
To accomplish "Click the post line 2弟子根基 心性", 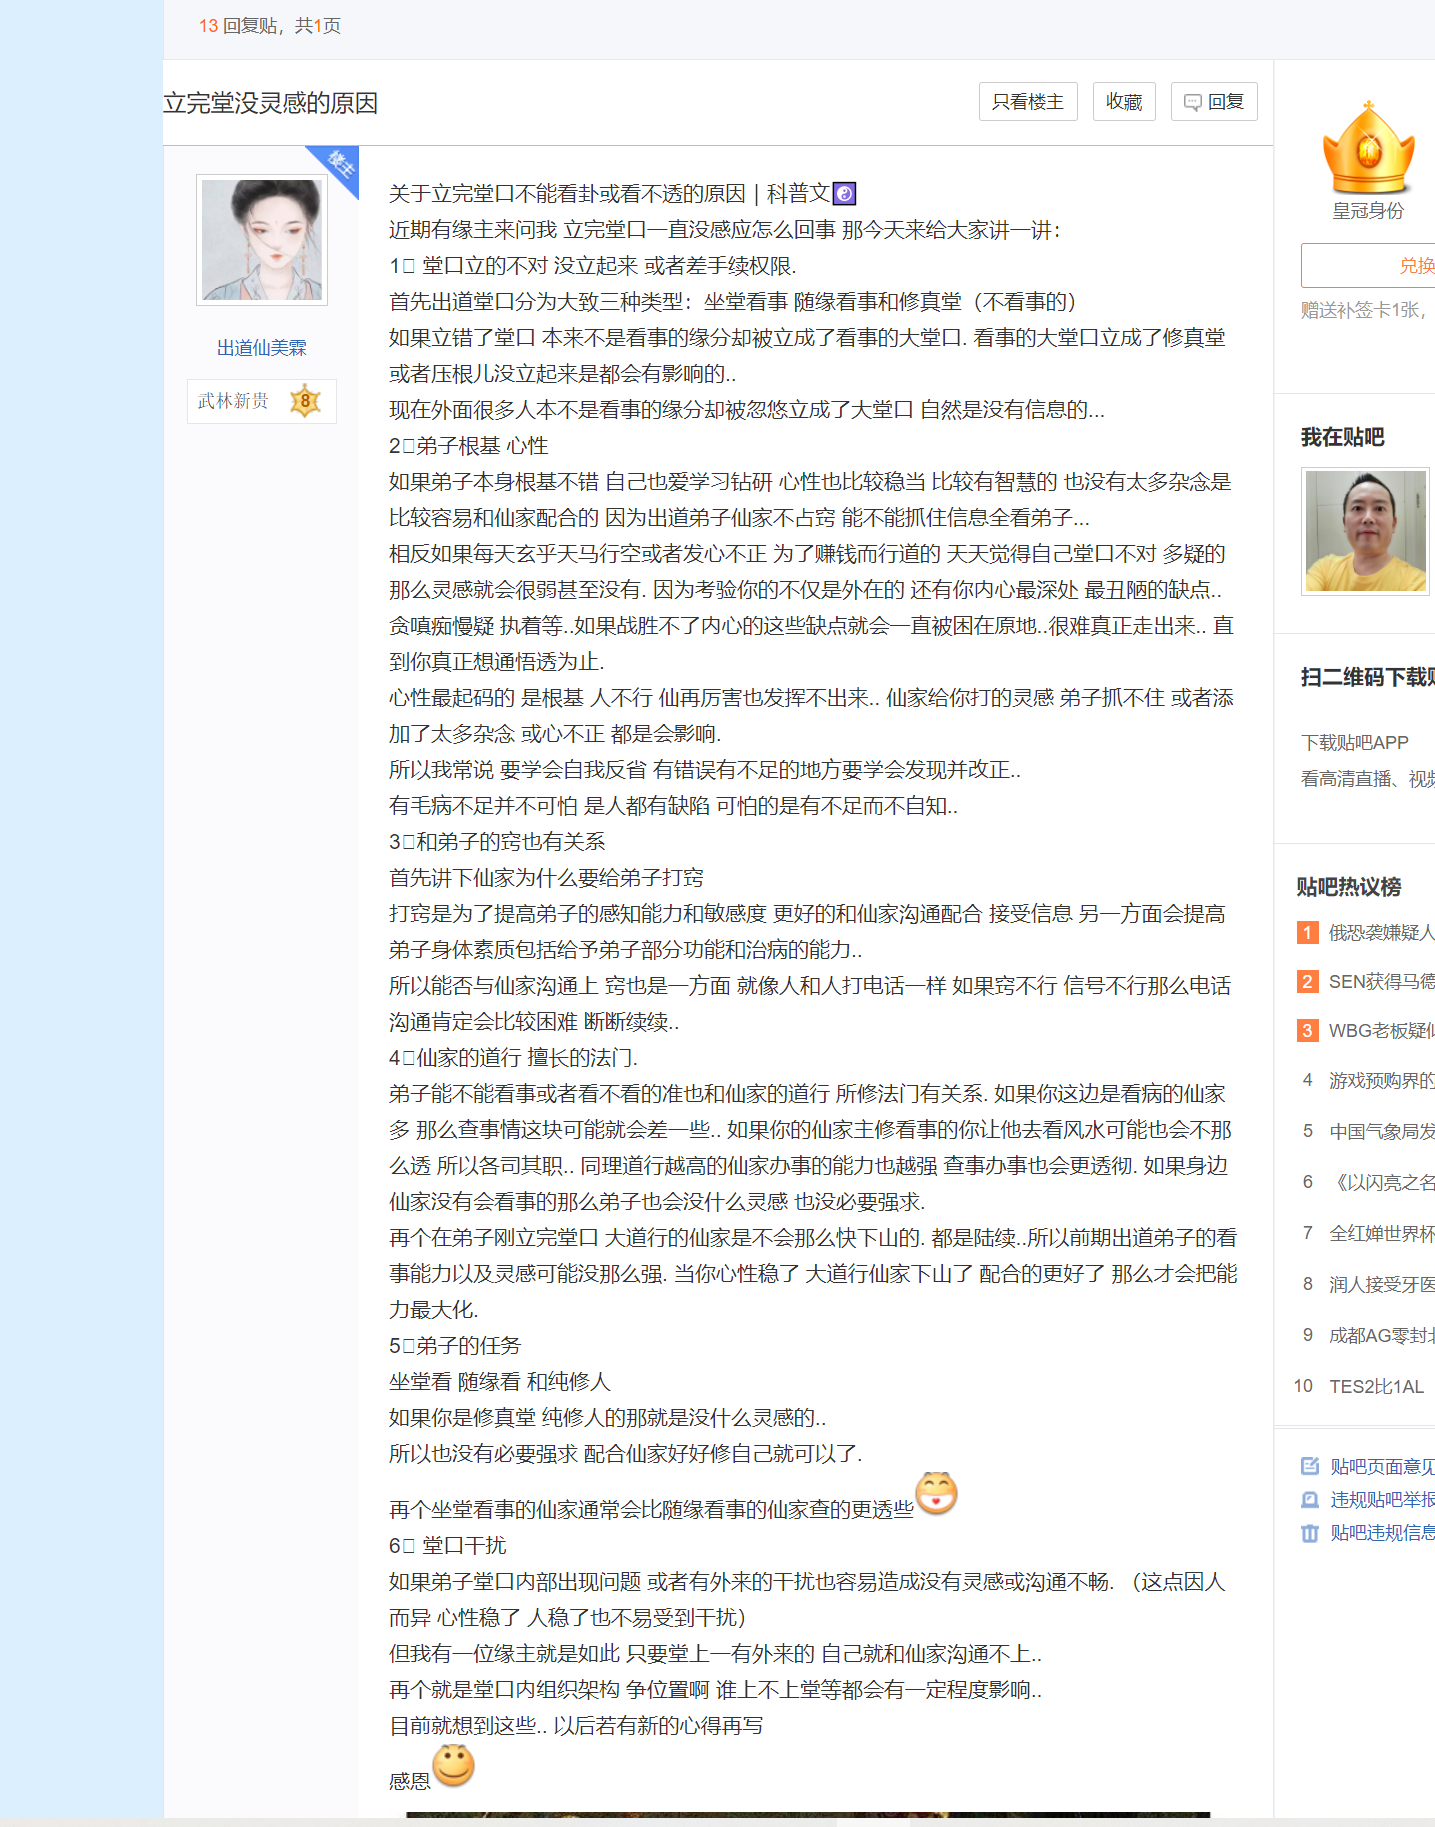I will 468,446.
